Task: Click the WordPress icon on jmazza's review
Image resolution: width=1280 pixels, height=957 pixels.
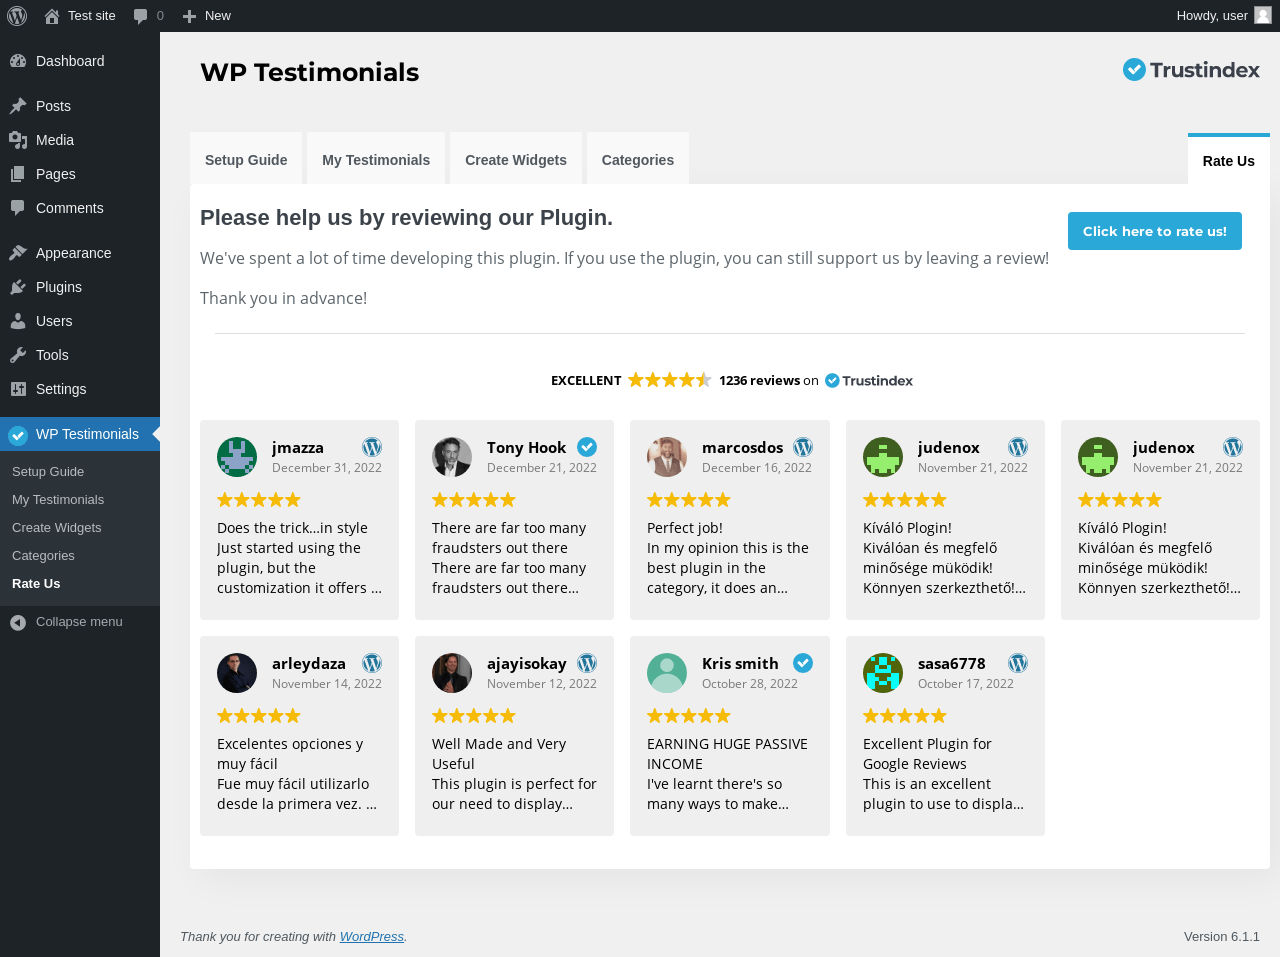Action: point(372,447)
